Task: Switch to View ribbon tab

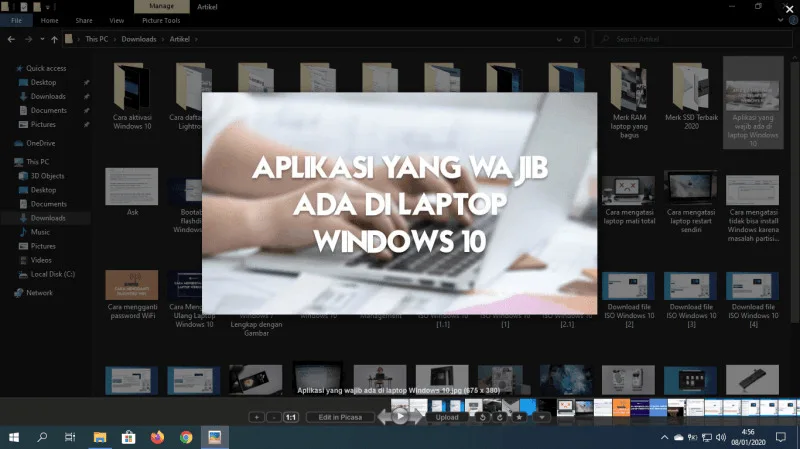Action: point(116,20)
